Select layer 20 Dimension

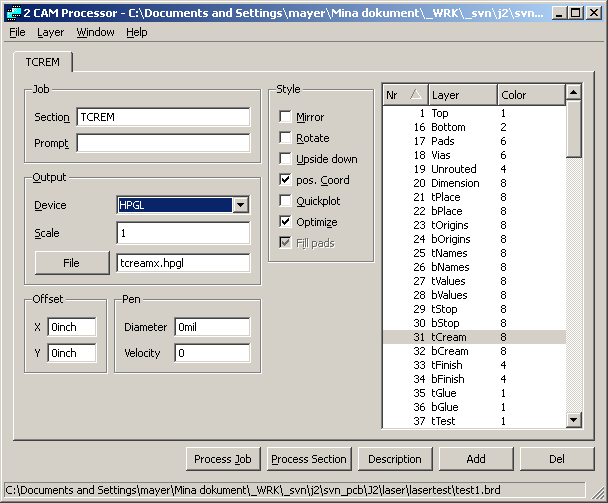(475, 183)
